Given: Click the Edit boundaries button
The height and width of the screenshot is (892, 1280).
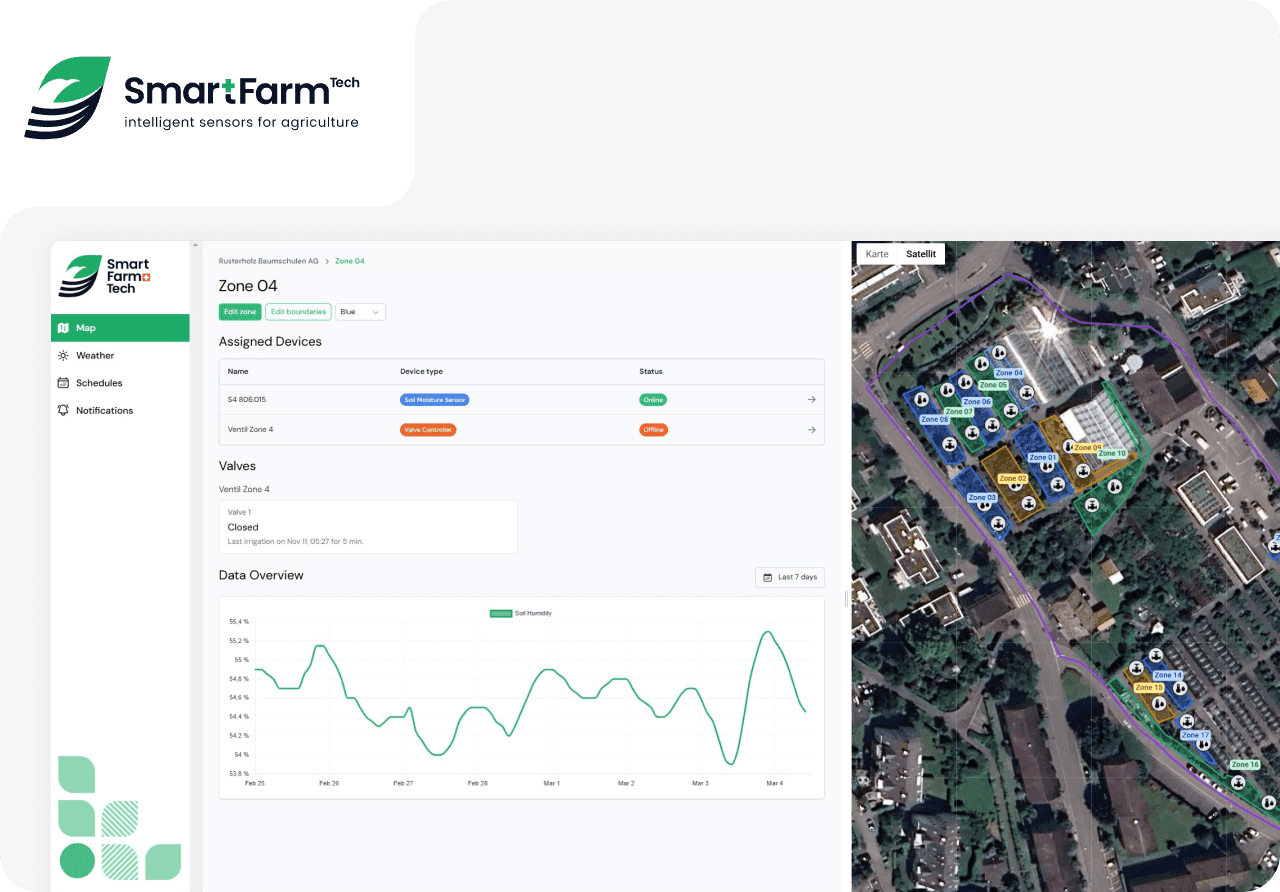Looking at the screenshot, I should 298,312.
